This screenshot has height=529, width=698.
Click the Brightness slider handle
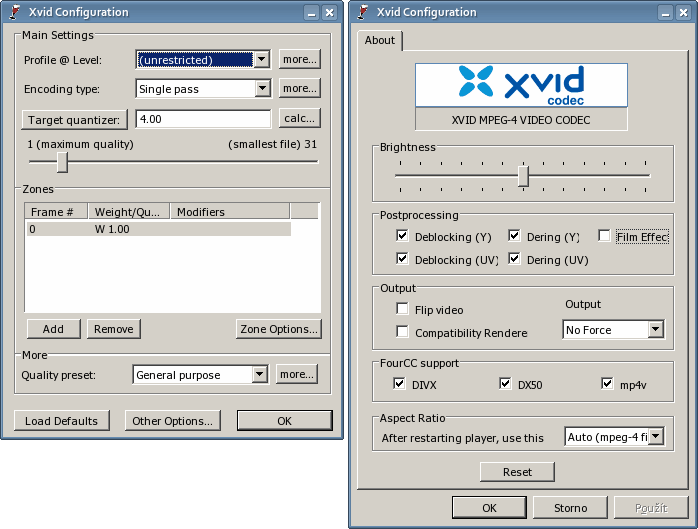(524, 176)
